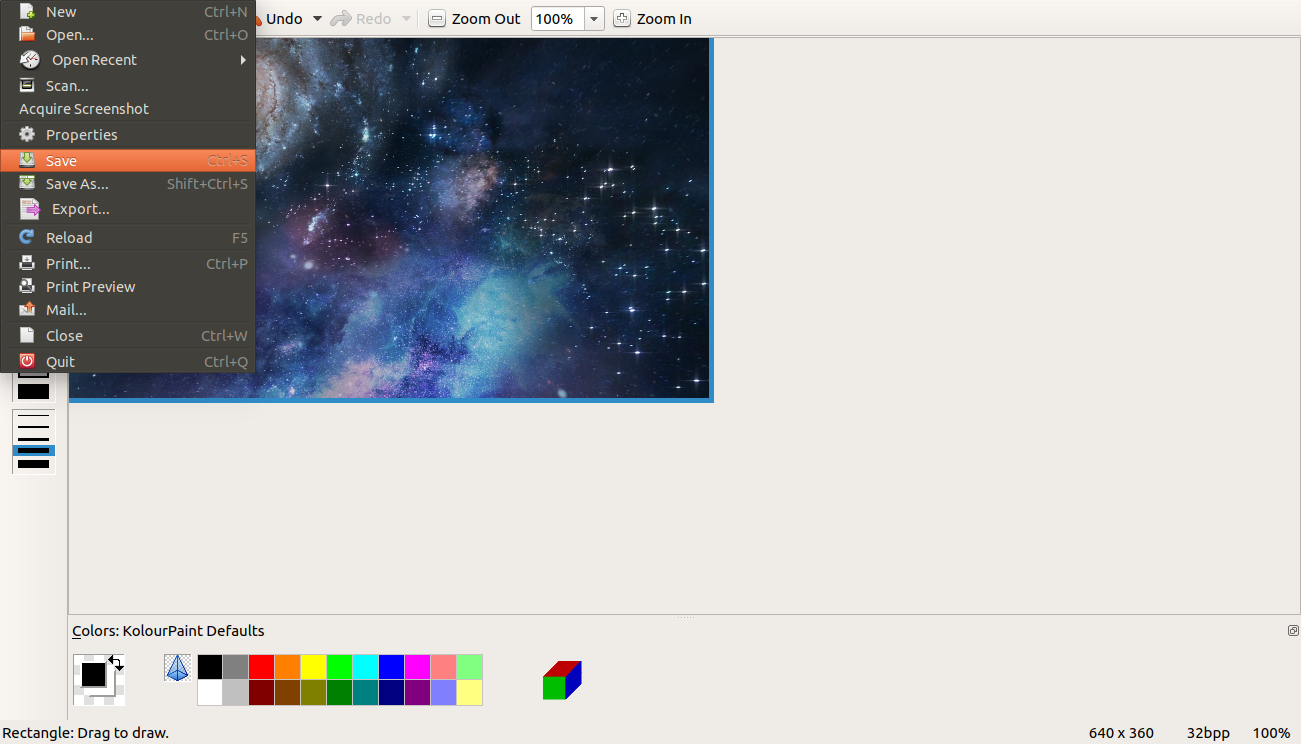The width and height of the screenshot is (1301, 744).
Task: Pick the bright blue color swatch
Action: point(392,667)
